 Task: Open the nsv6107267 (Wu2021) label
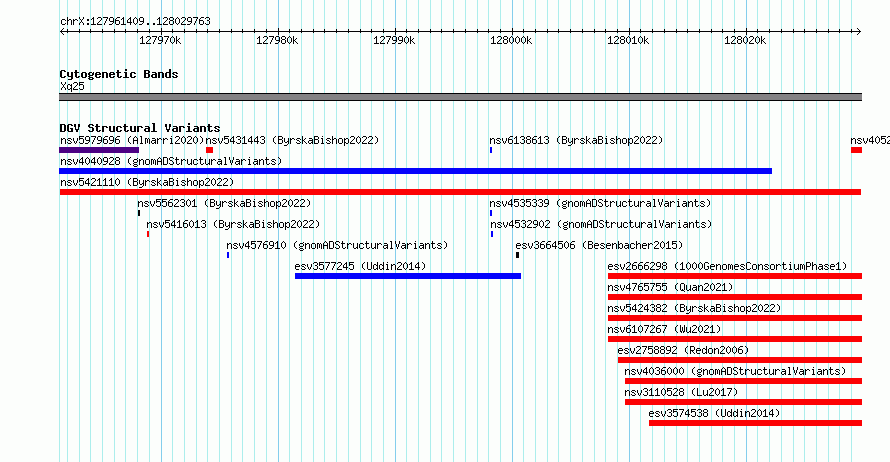pyautogui.click(x=664, y=329)
